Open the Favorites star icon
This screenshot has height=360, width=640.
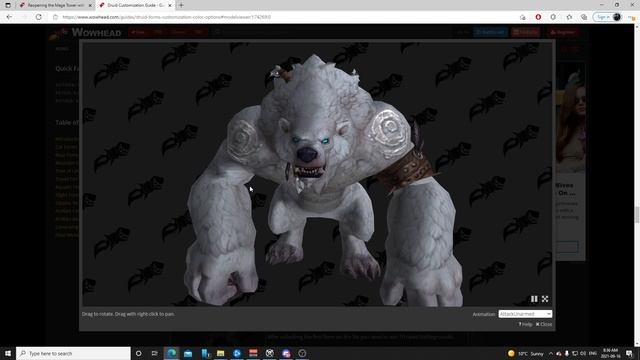point(569,17)
